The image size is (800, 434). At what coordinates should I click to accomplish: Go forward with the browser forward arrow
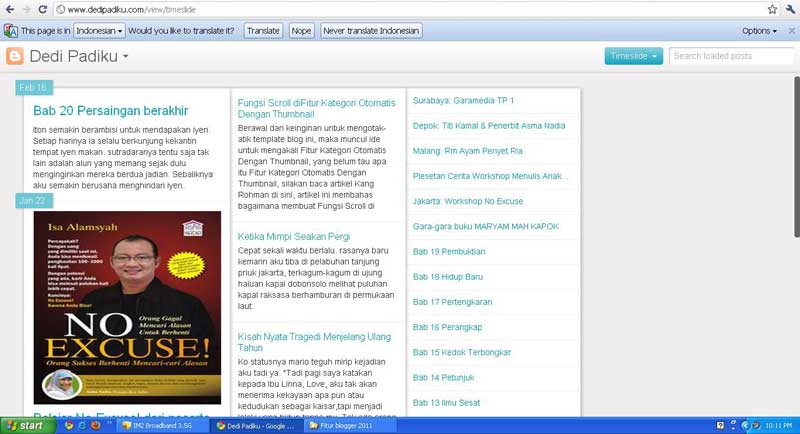click(x=26, y=9)
